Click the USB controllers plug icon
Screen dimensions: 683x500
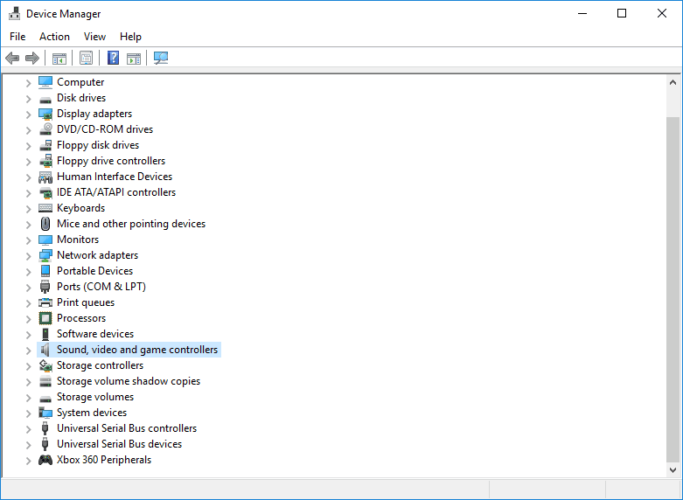pyautogui.click(x=45, y=428)
